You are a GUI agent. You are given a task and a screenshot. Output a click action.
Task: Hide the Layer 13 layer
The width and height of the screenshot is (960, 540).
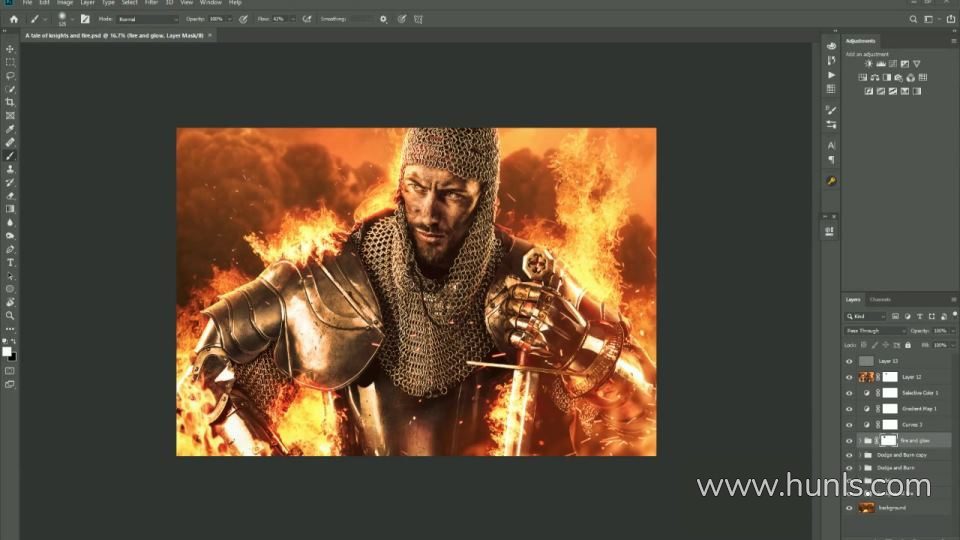(849, 361)
